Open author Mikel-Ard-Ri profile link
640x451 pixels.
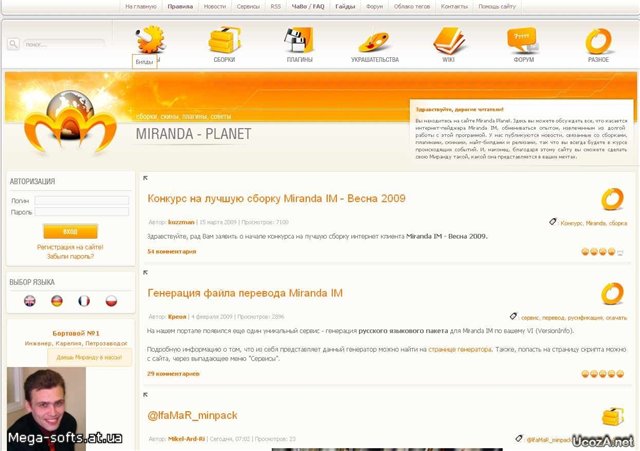click(186, 439)
